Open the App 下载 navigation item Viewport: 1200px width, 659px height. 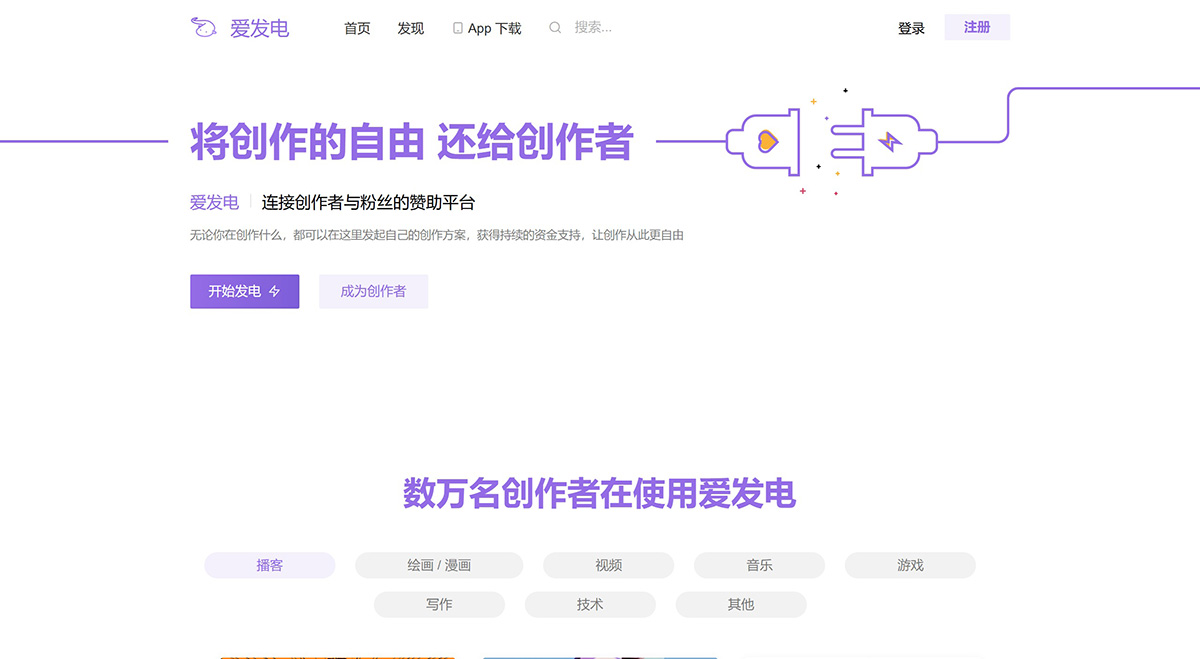point(487,28)
